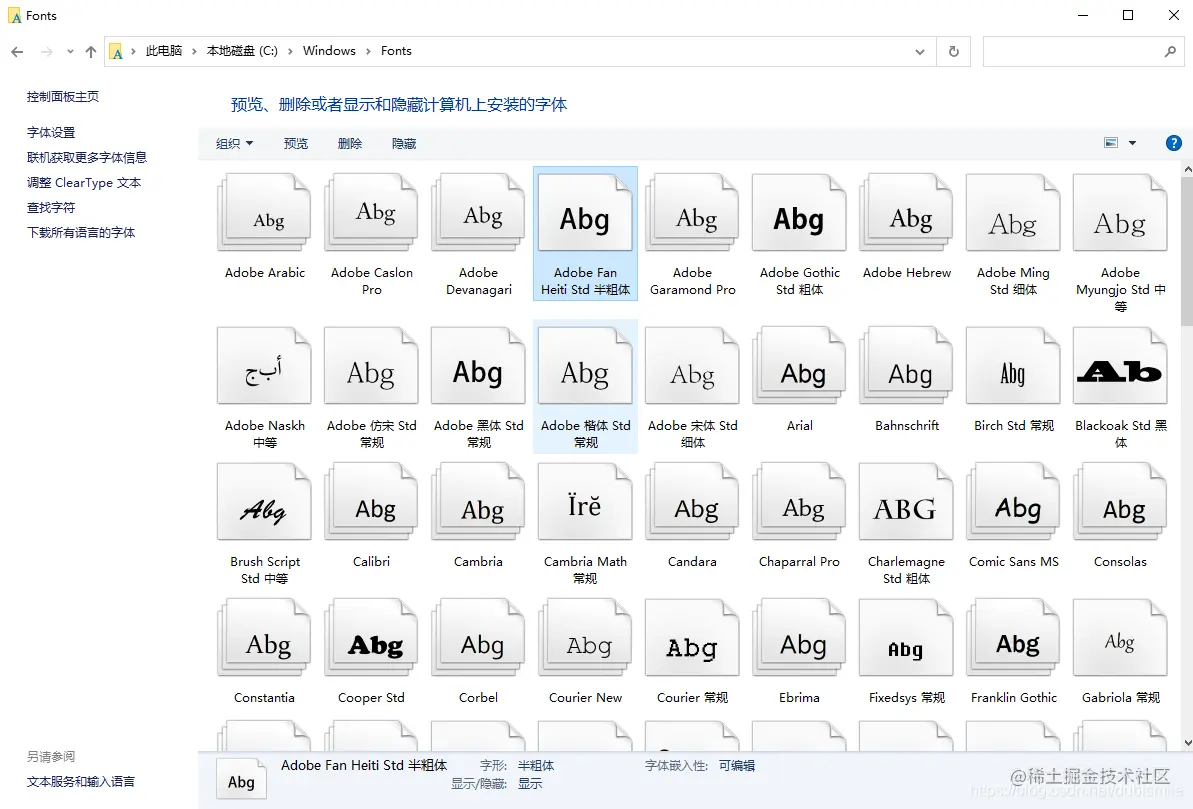Select the Adobe Arabic font icon
The image size is (1193, 809).
click(x=264, y=213)
